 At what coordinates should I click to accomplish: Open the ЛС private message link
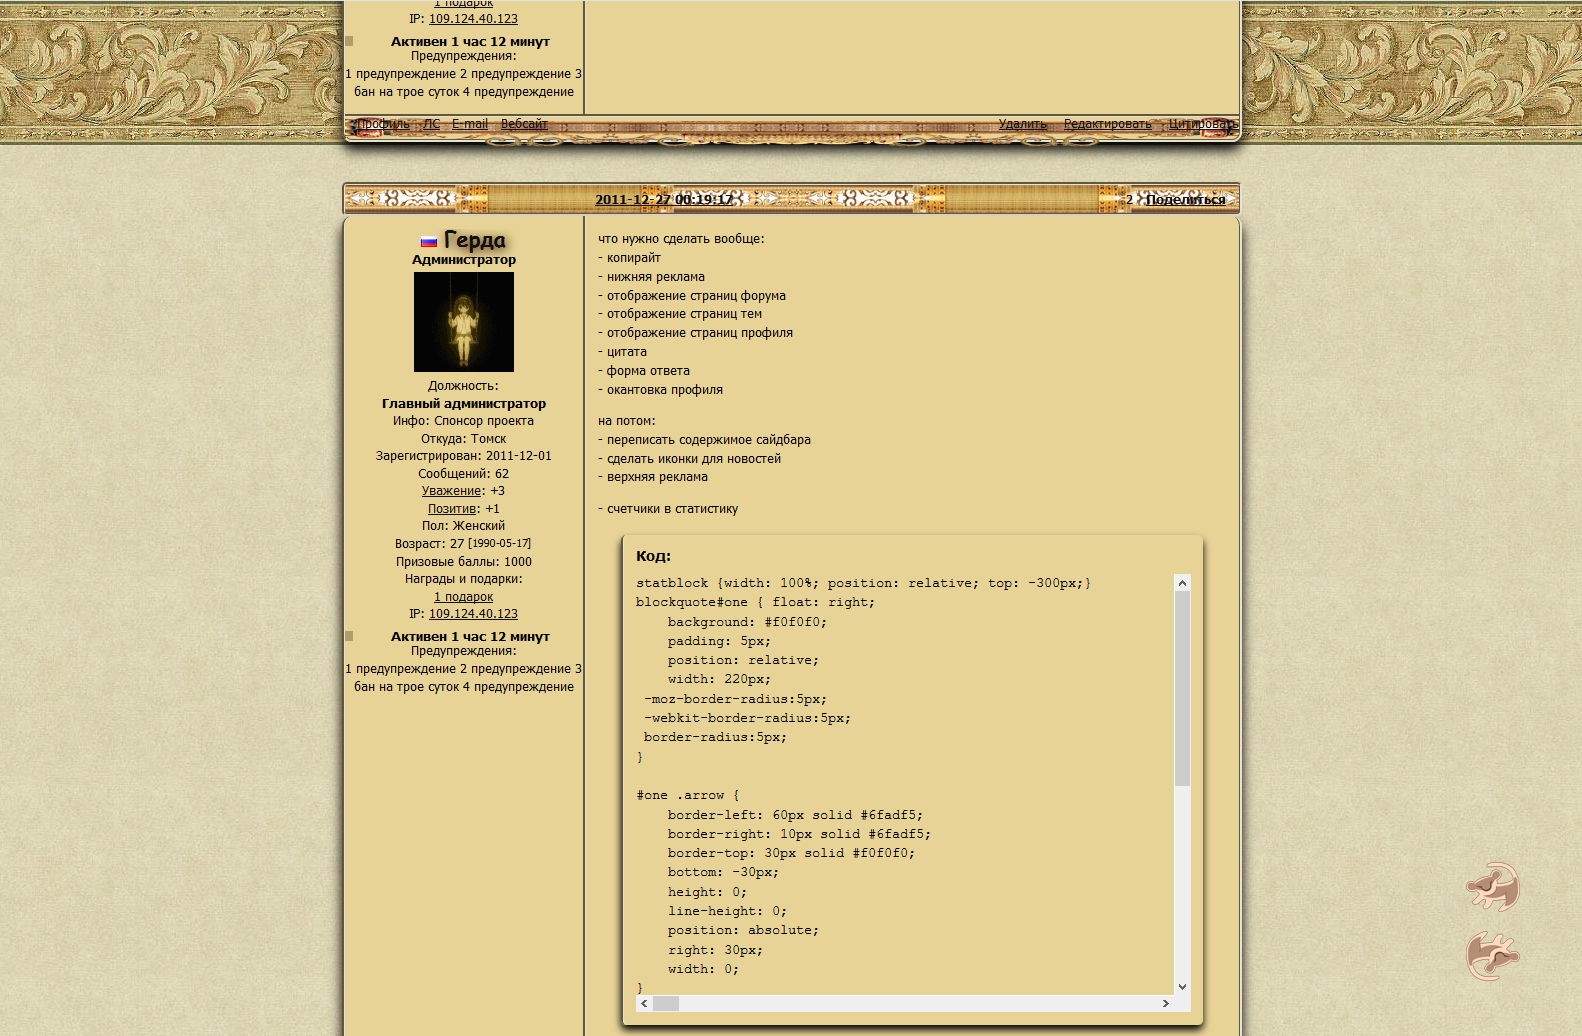(431, 124)
